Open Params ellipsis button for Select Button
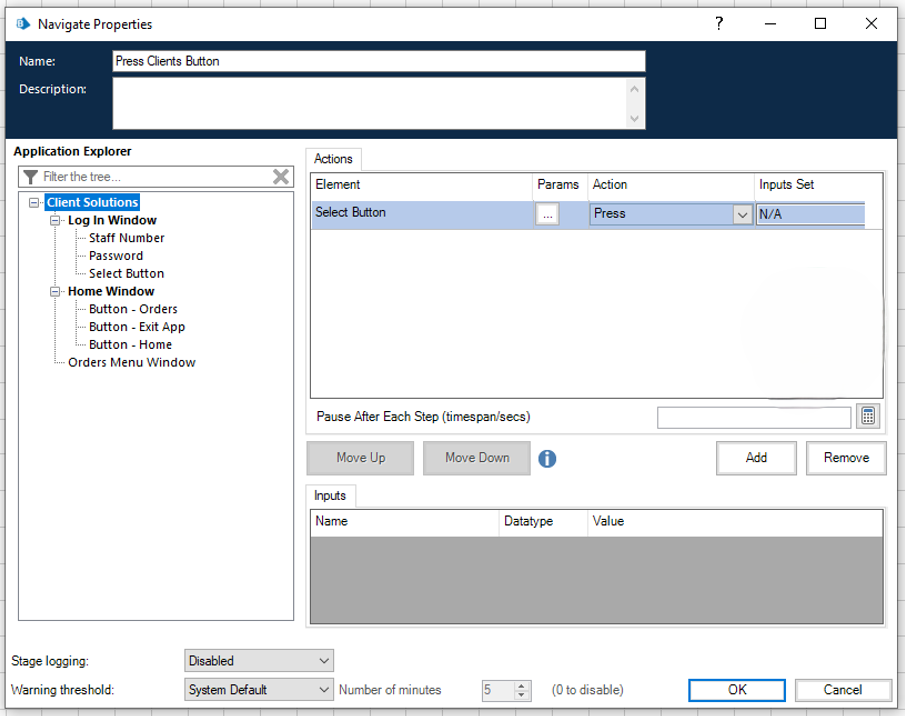This screenshot has height=716, width=905. tap(546, 214)
